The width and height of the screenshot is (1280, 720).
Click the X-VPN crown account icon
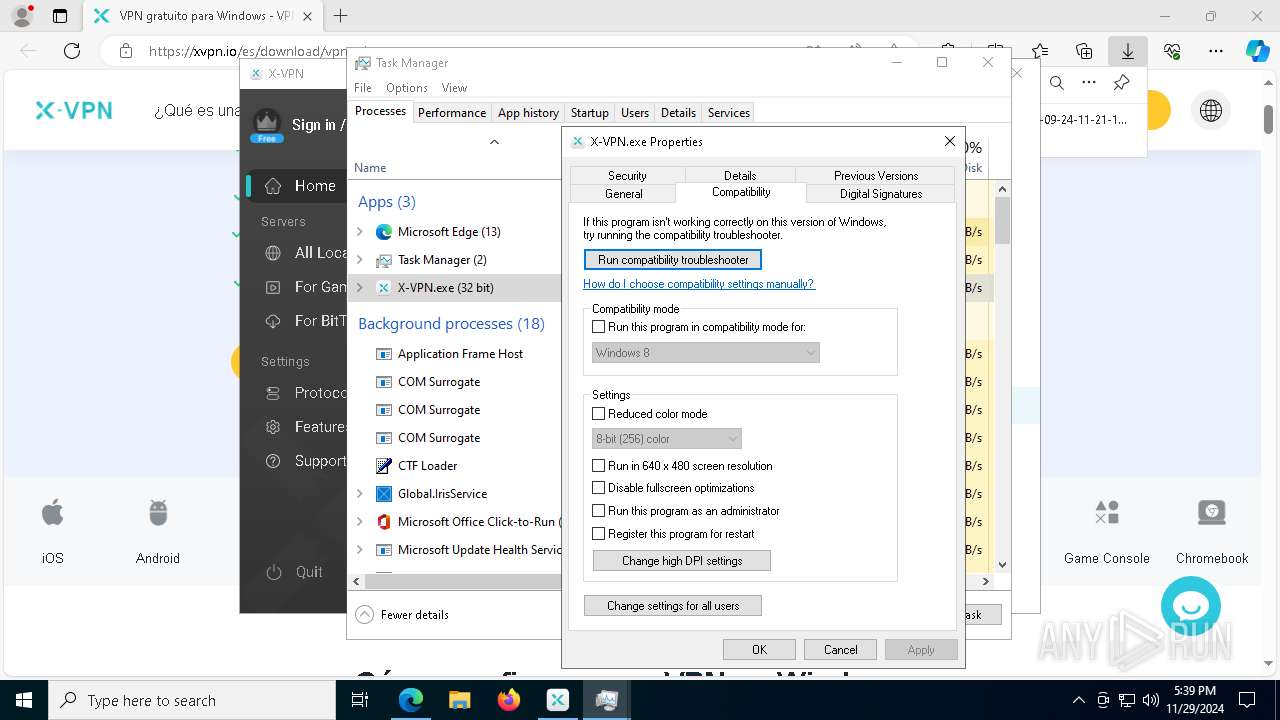click(266, 125)
